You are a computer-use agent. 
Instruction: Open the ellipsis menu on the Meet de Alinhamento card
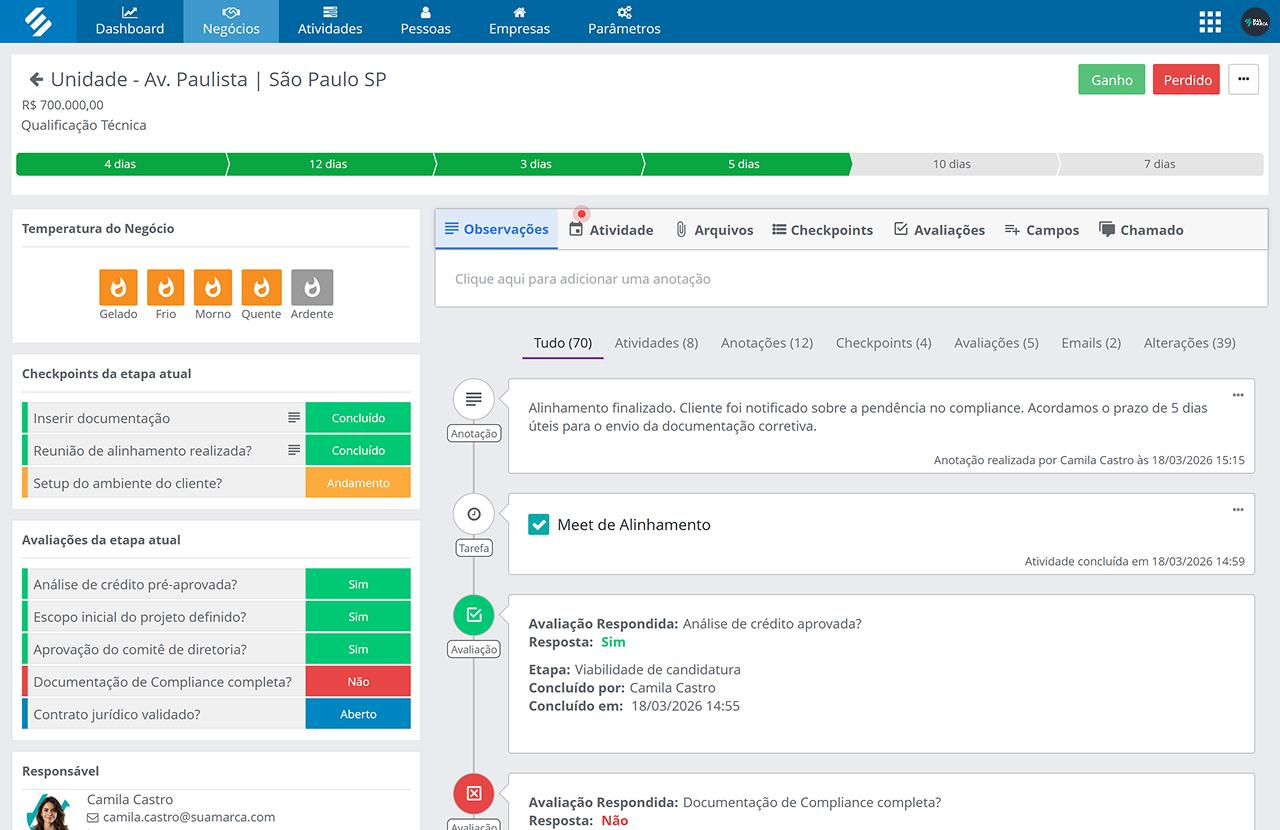tap(1238, 510)
